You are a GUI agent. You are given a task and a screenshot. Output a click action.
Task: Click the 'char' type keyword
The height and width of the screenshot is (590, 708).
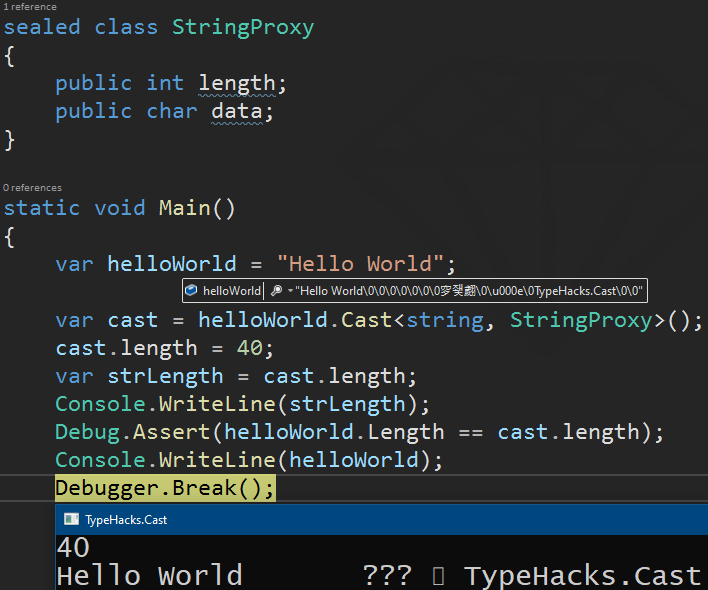point(172,111)
